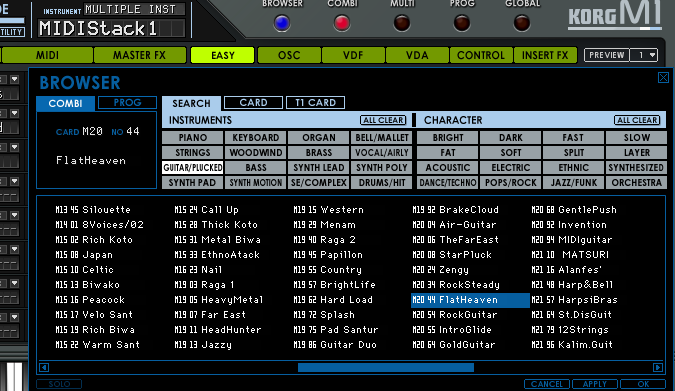Select the EASY tab
The width and height of the screenshot is (675, 391).
click(x=223, y=55)
